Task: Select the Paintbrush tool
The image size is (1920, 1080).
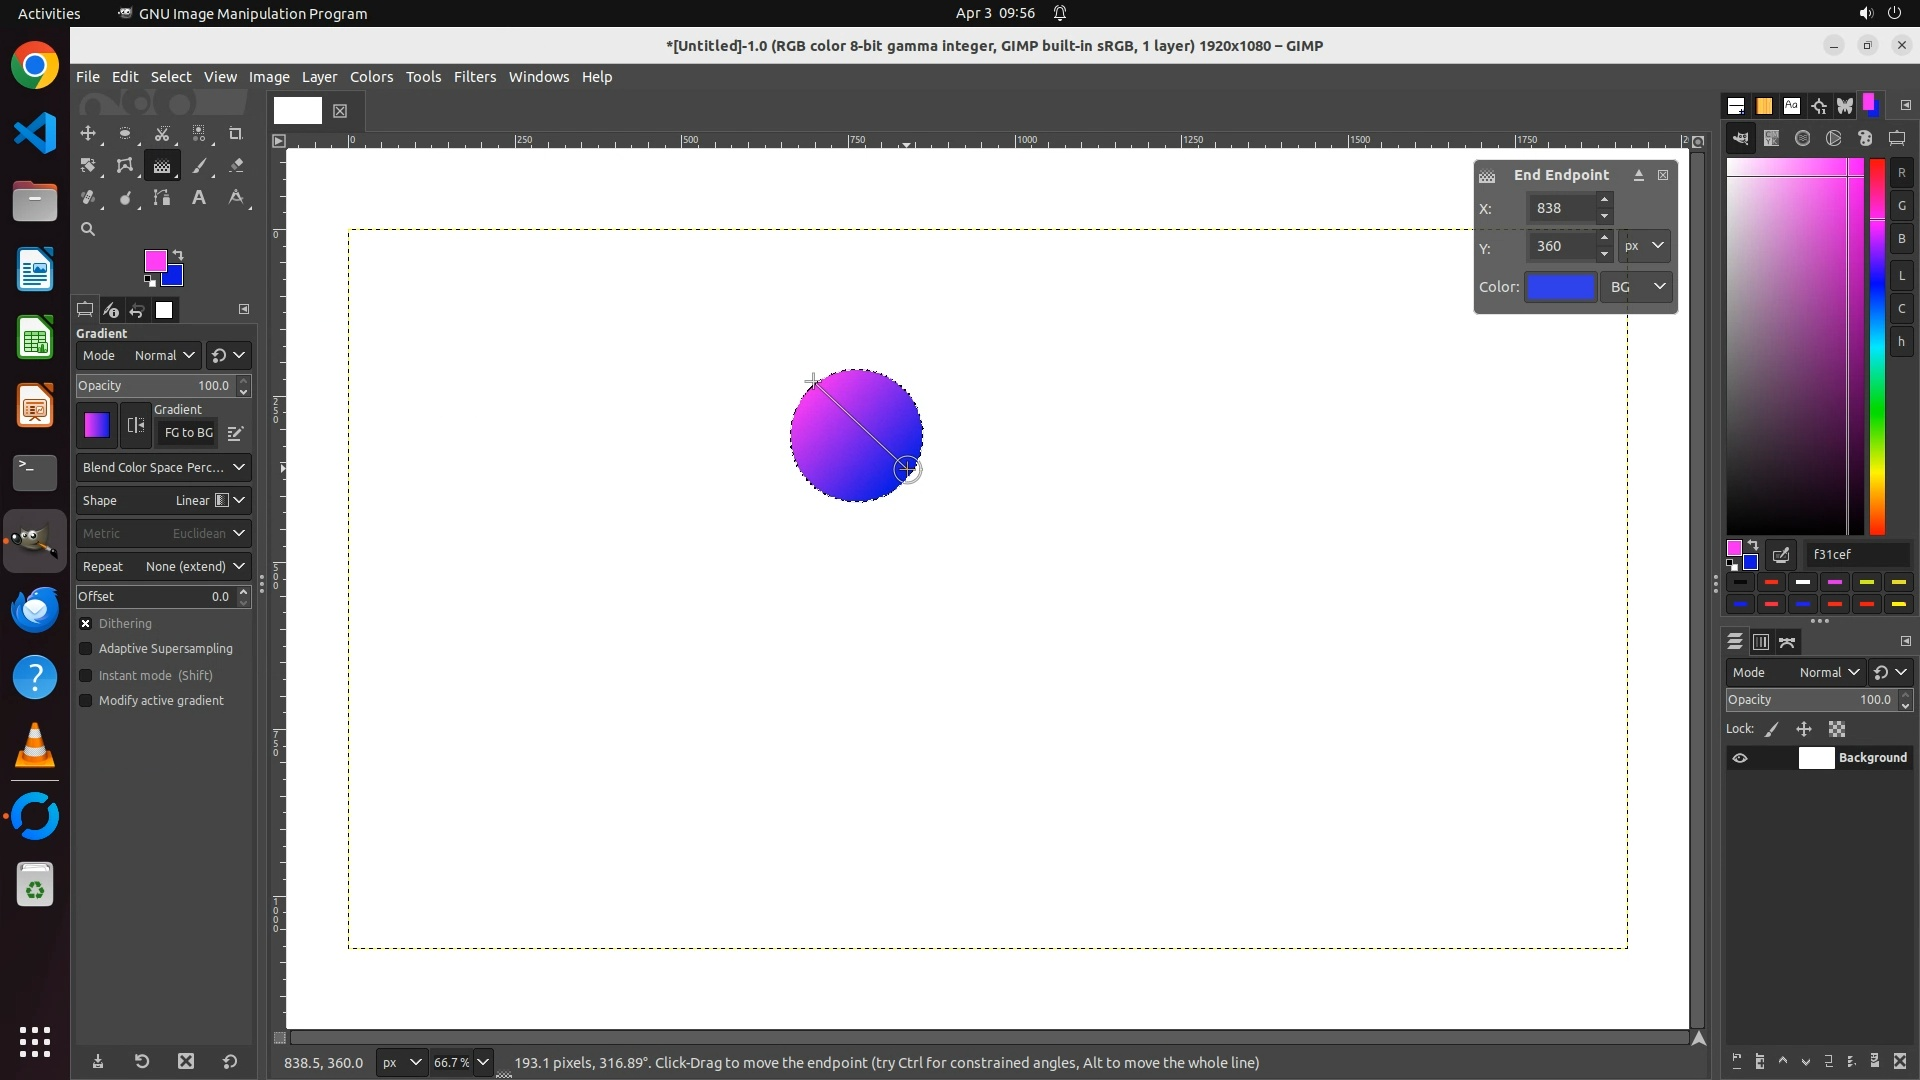Action: click(200, 166)
